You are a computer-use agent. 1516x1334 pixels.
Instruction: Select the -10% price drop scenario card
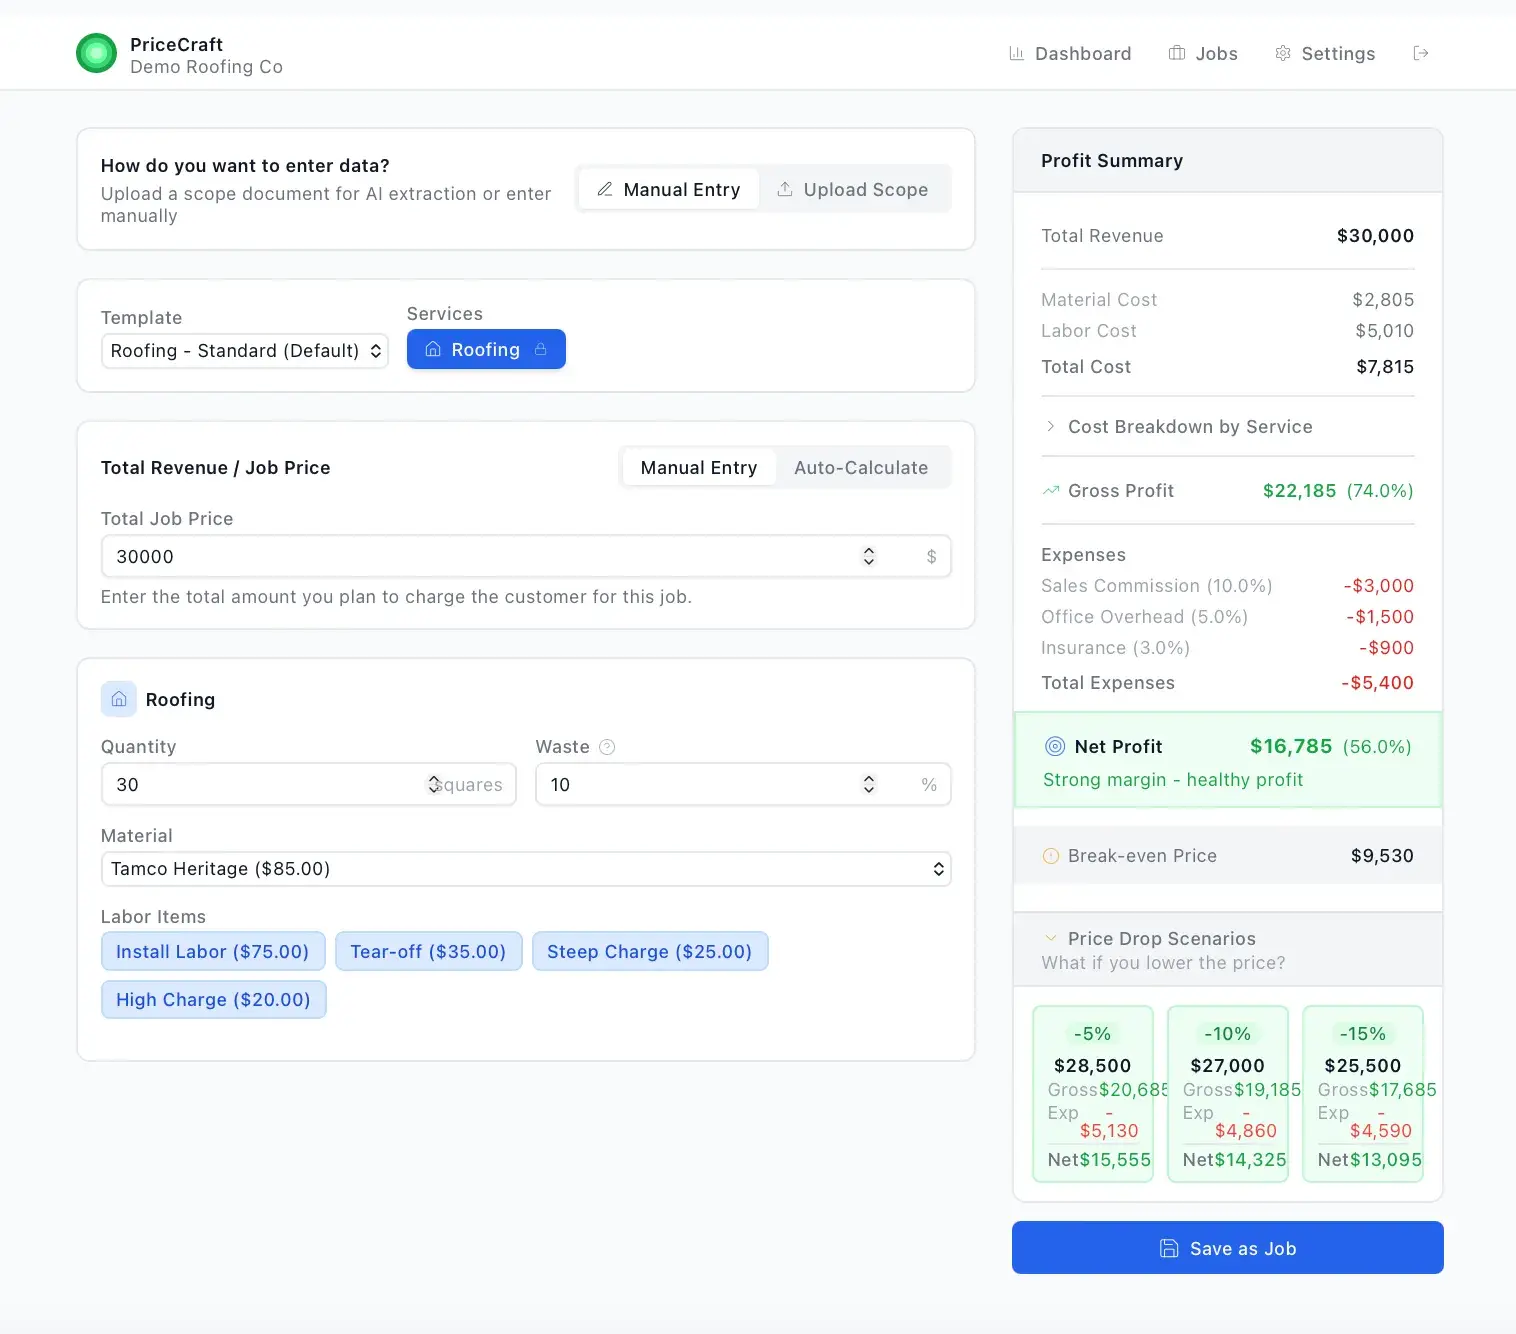pyautogui.click(x=1228, y=1094)
